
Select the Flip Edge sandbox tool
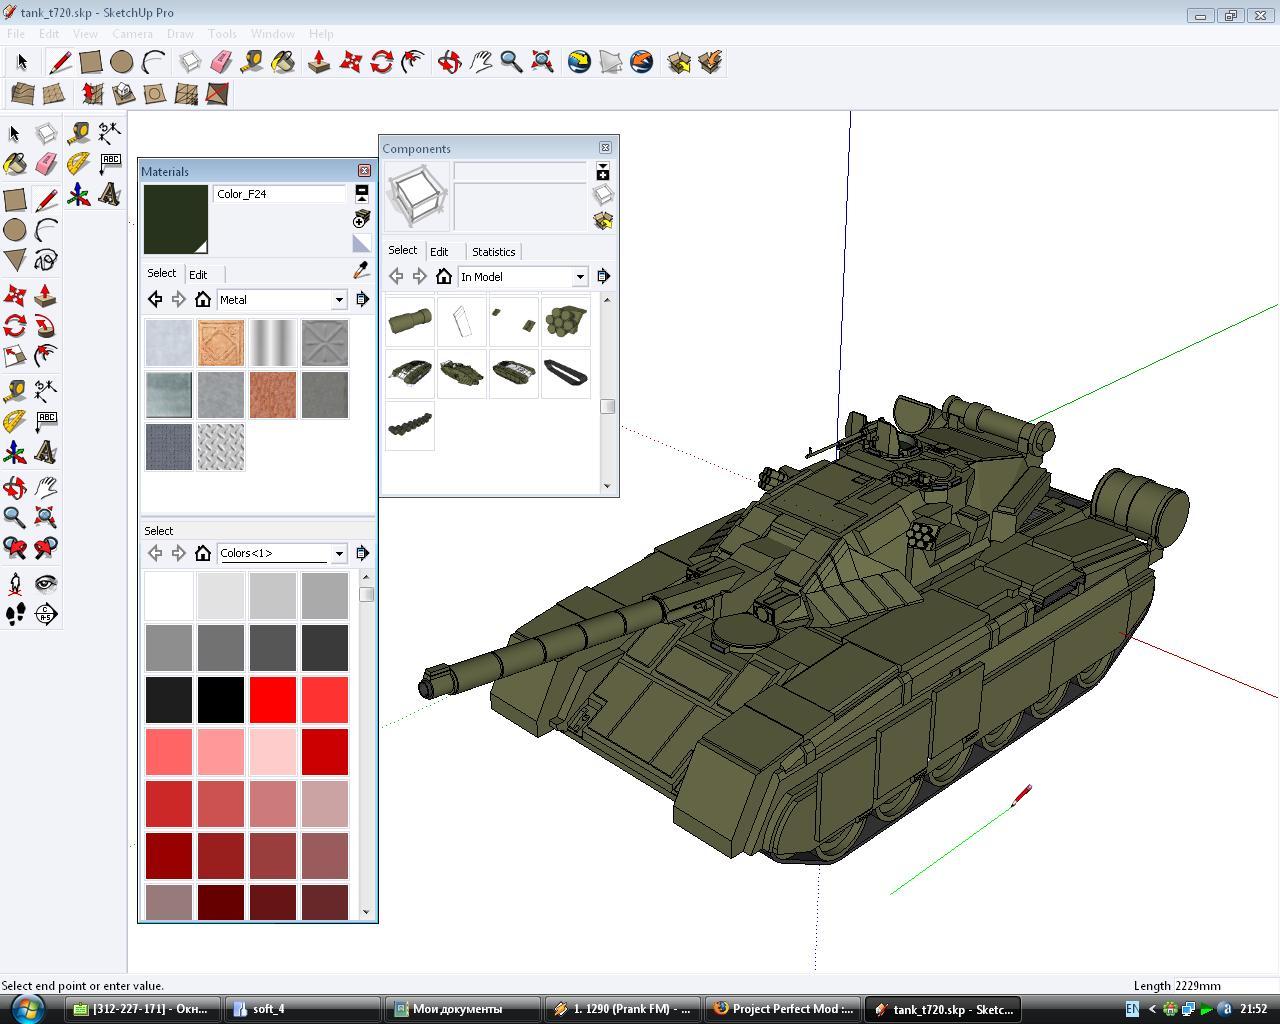[217, 94]
